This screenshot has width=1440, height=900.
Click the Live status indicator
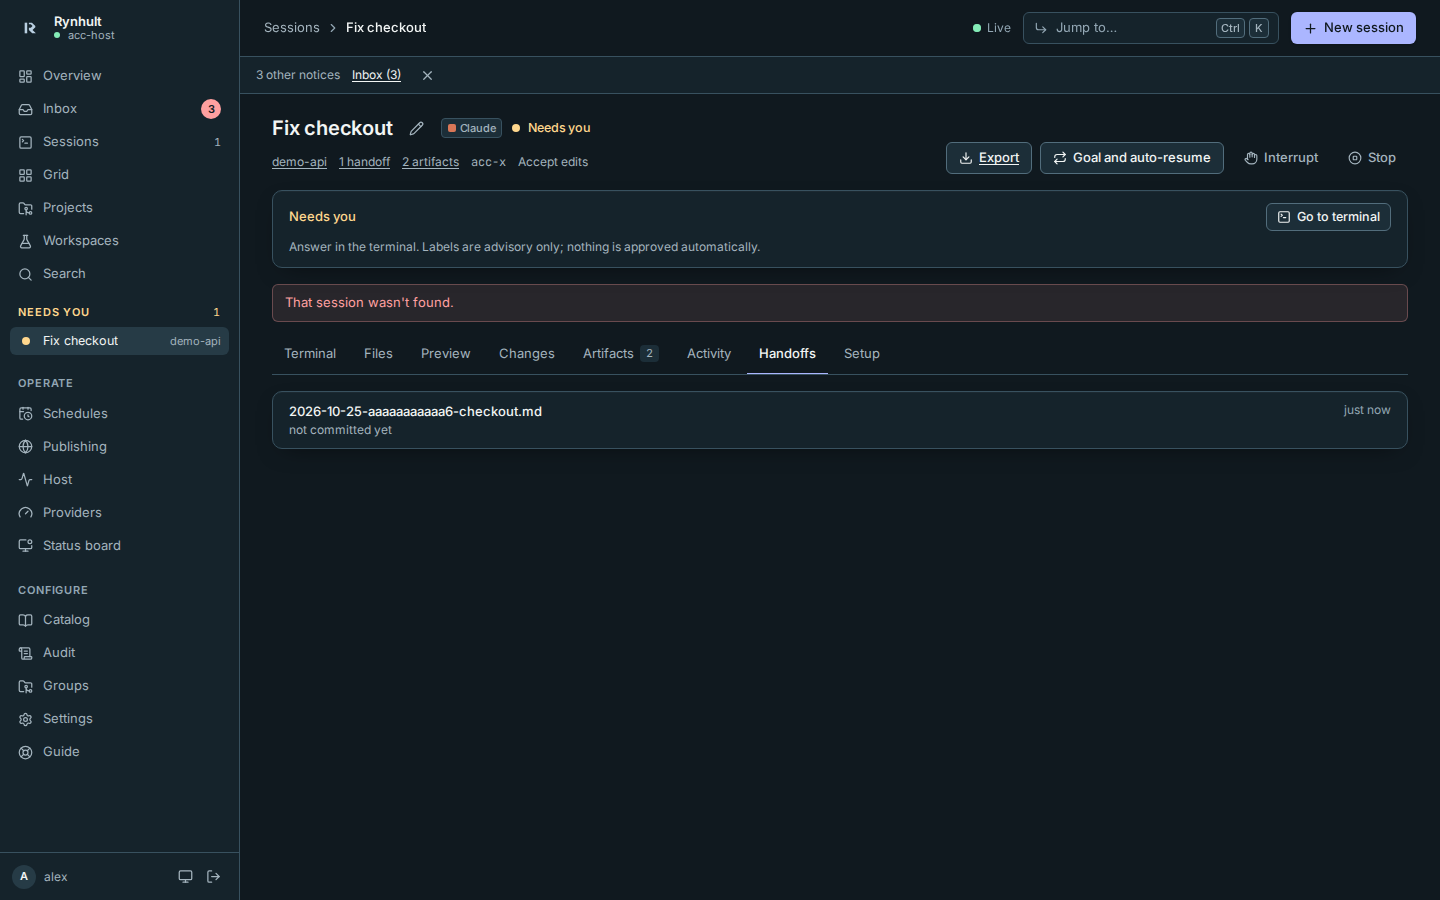[992, 28]
